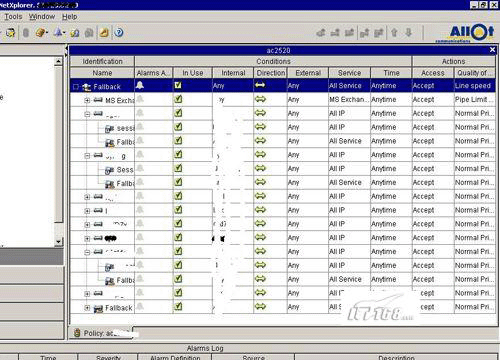Click the alarm bell in sessi row
500x360 pixels.
click(x=140, y=127)
